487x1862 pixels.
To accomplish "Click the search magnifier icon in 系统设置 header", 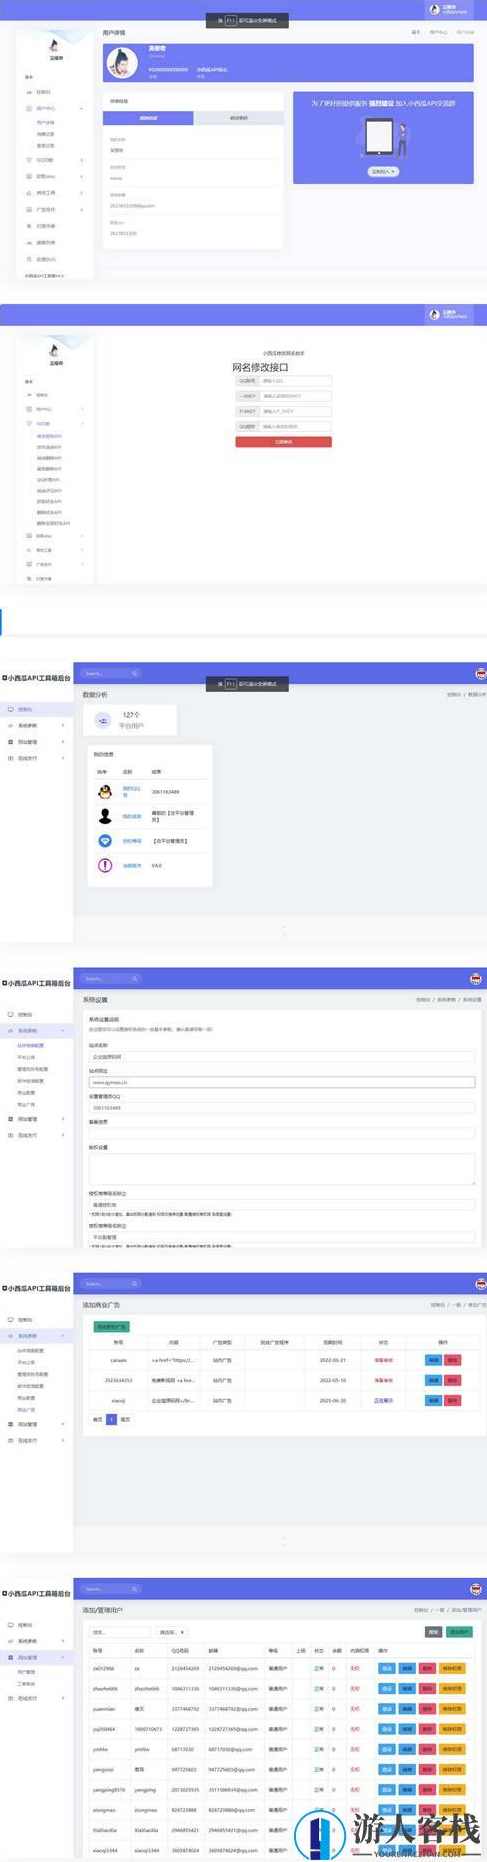I will click(135, 978).
